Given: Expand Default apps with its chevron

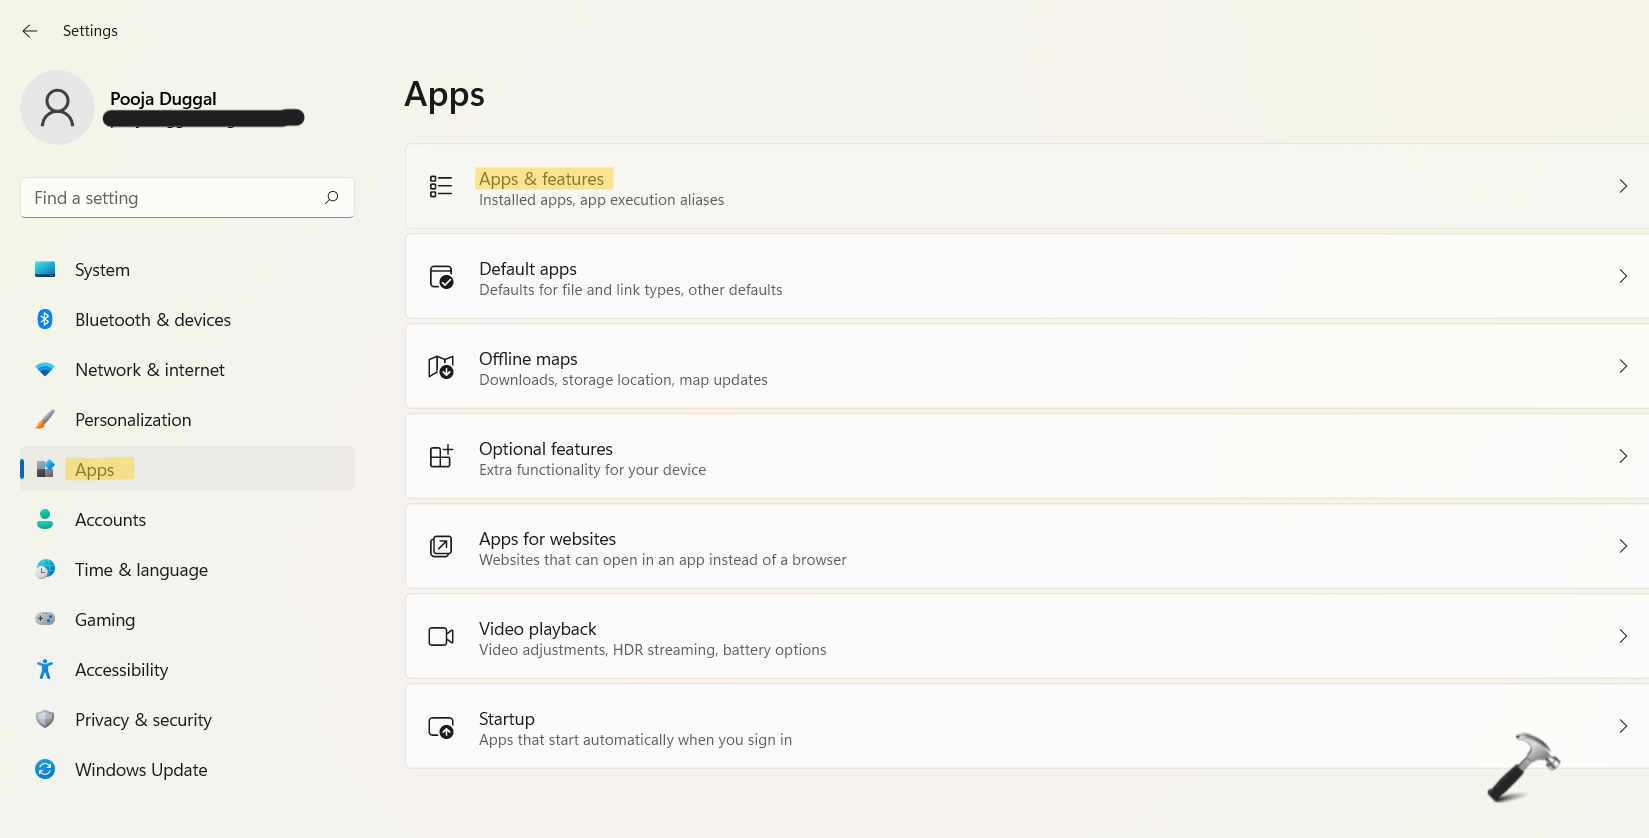Looking at the screenshot, I should [1622, 277].
